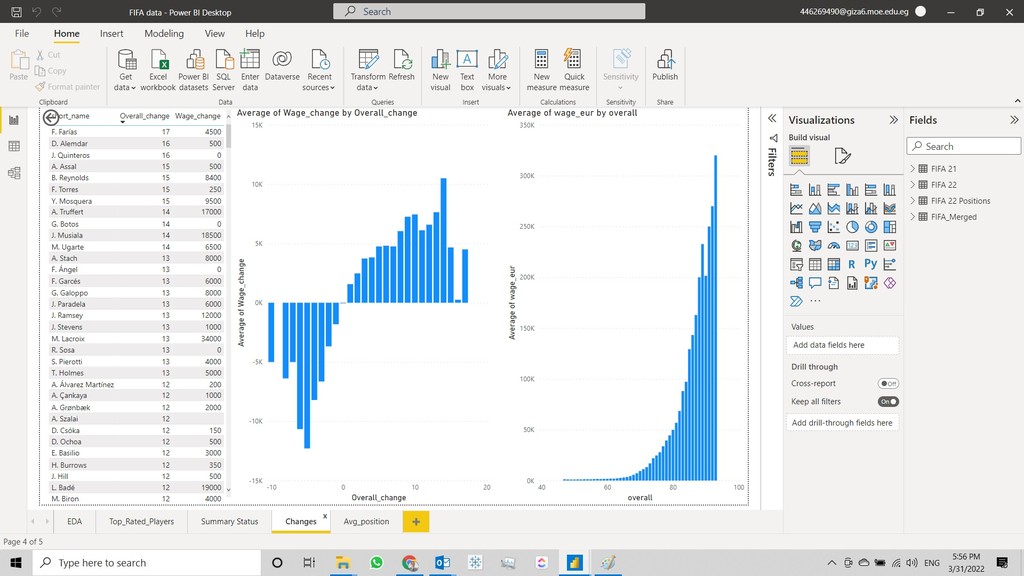The height and width of the screenshot is (576, 1024).
Task: Select the Scatter chart visual
Action: pyautogui.click(x=834, y=227)
